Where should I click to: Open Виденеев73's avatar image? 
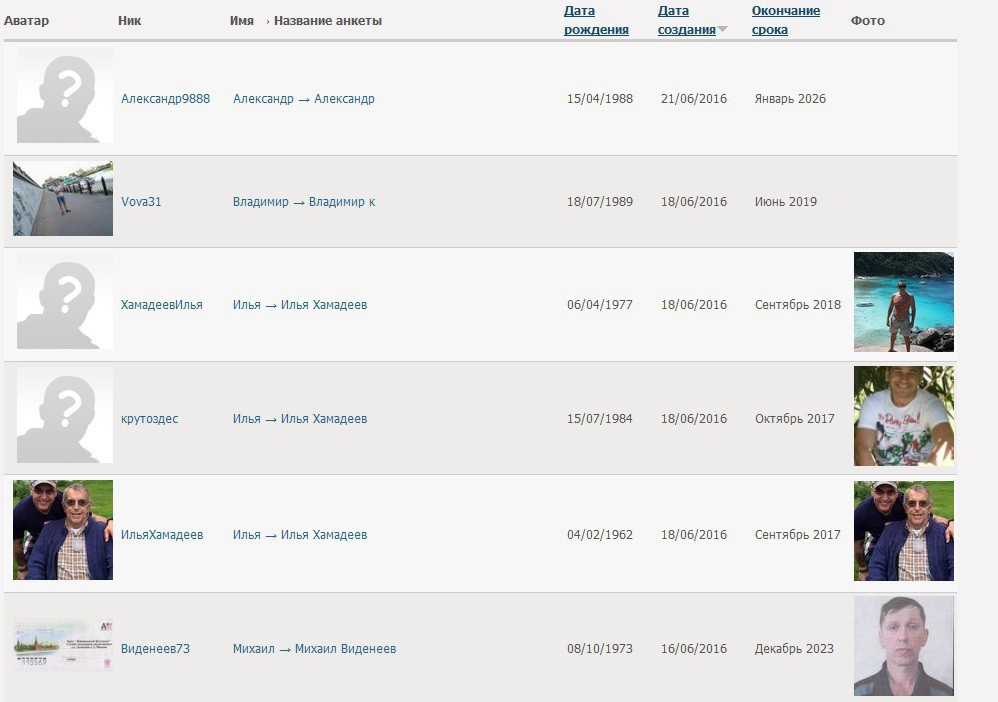click(63, 645)
